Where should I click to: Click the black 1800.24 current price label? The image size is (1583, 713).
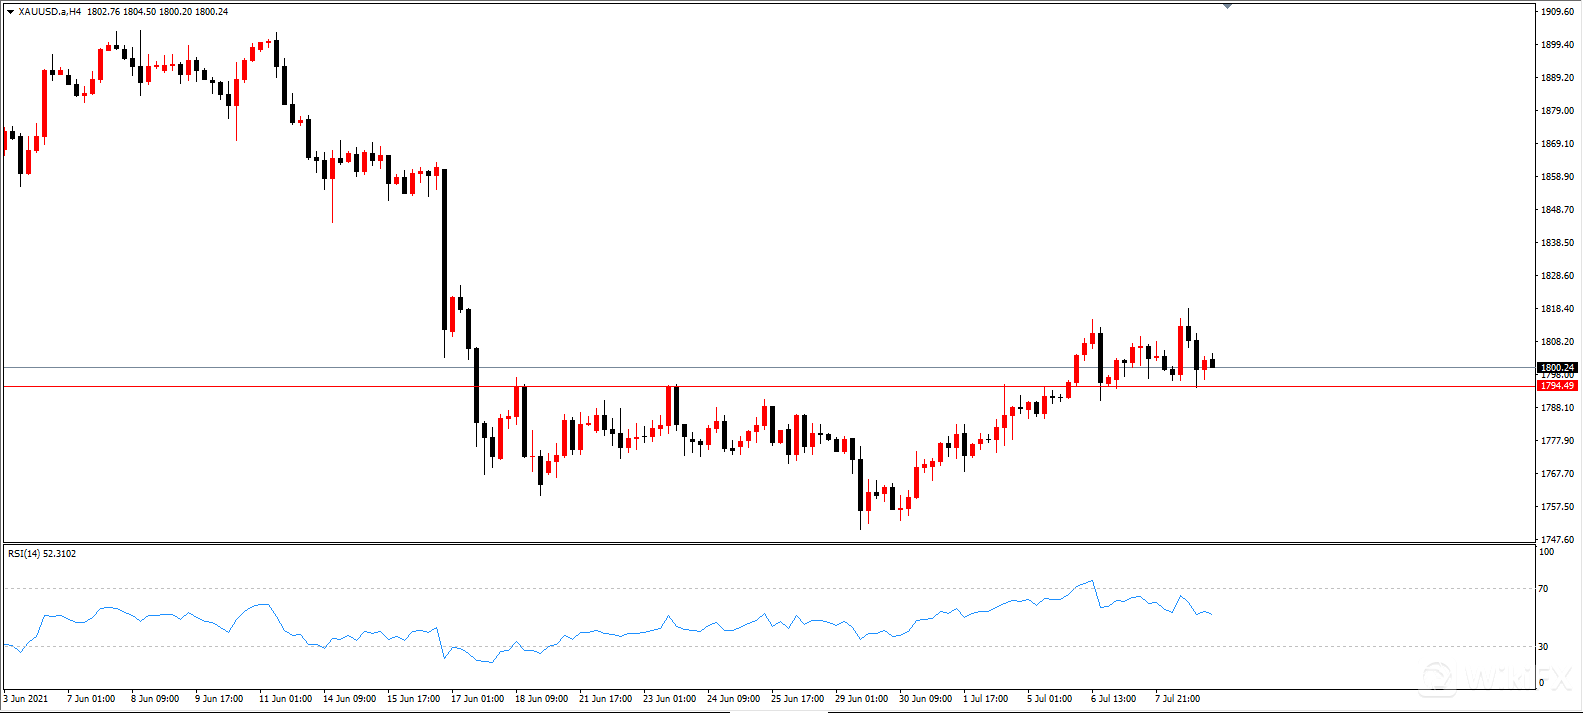click(x=1557, y=368)
